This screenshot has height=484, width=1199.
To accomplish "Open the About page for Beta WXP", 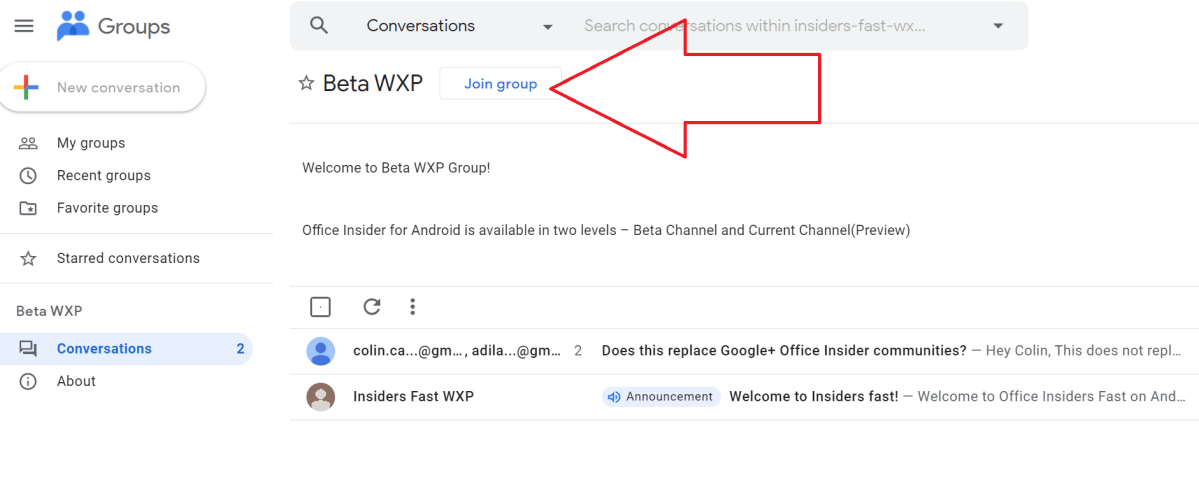I will (76, 381).
